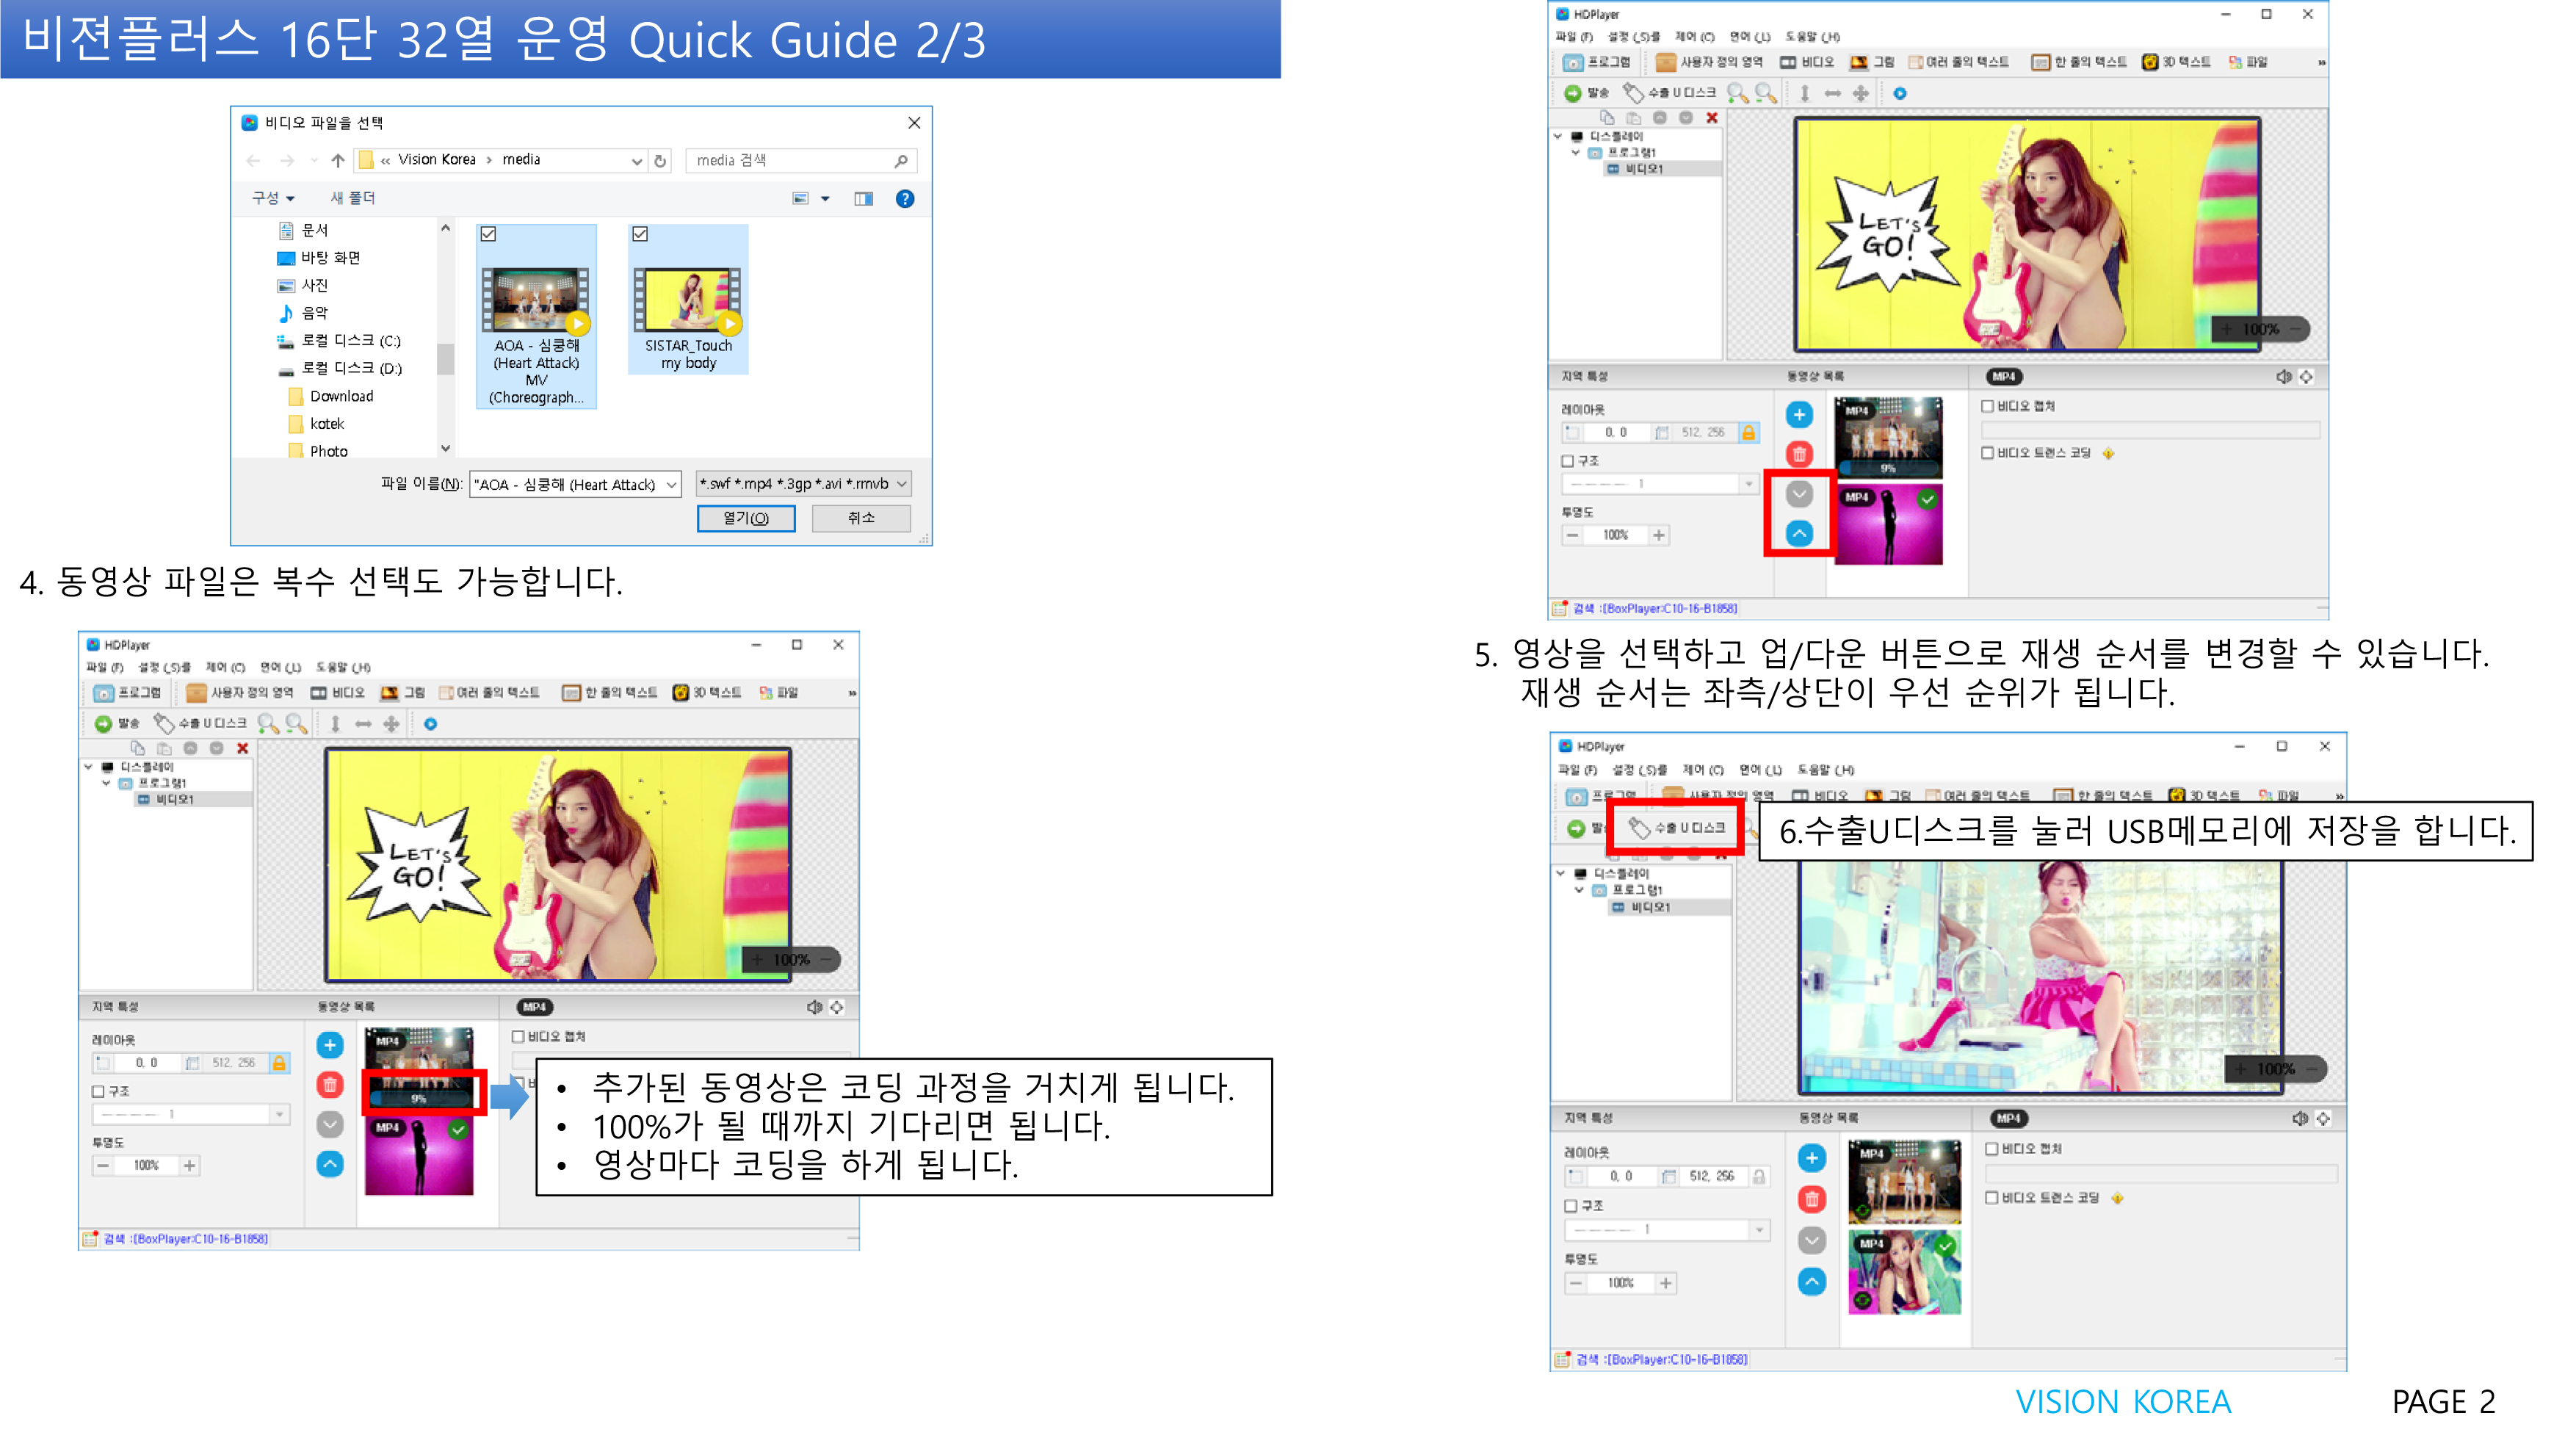Click vertical stretch arrow icon, top-right HDPlayer toolbar
Image resolution: width=2576 pixels, height=1449 pixels.
pyautogui.click(x=1805, y=93)
